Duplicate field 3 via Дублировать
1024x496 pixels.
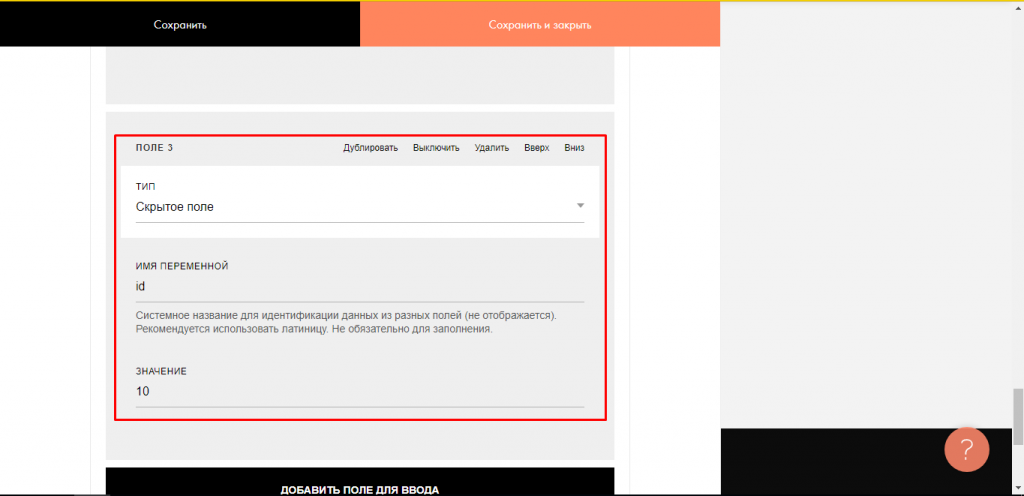370,148
